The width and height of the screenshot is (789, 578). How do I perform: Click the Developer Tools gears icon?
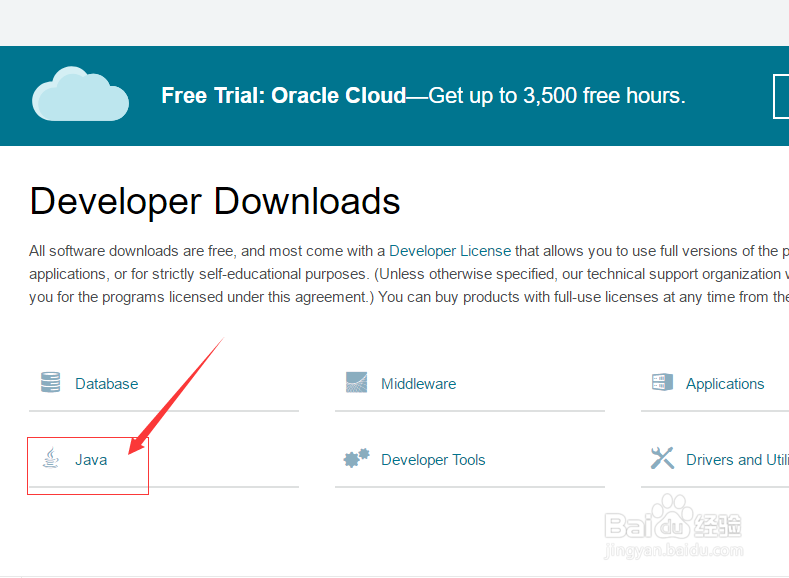[356, 458]
